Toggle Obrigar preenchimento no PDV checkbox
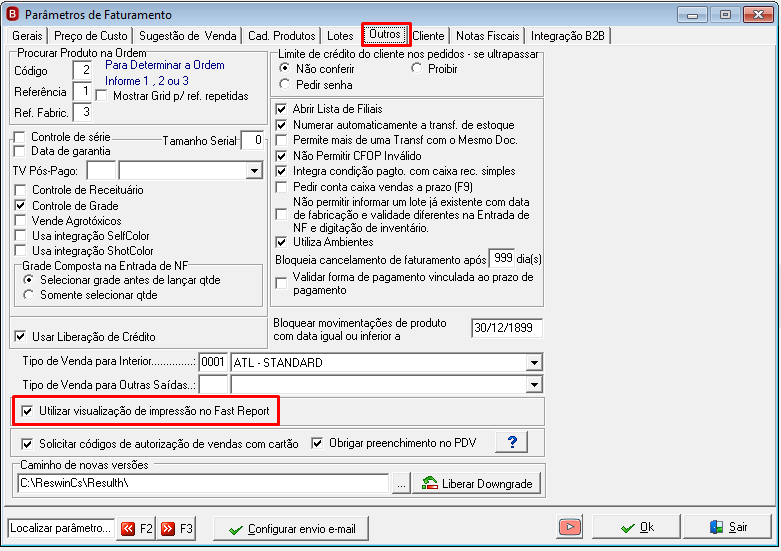Image resolution: width=781 pixels, height=551 pixels. 317,443
